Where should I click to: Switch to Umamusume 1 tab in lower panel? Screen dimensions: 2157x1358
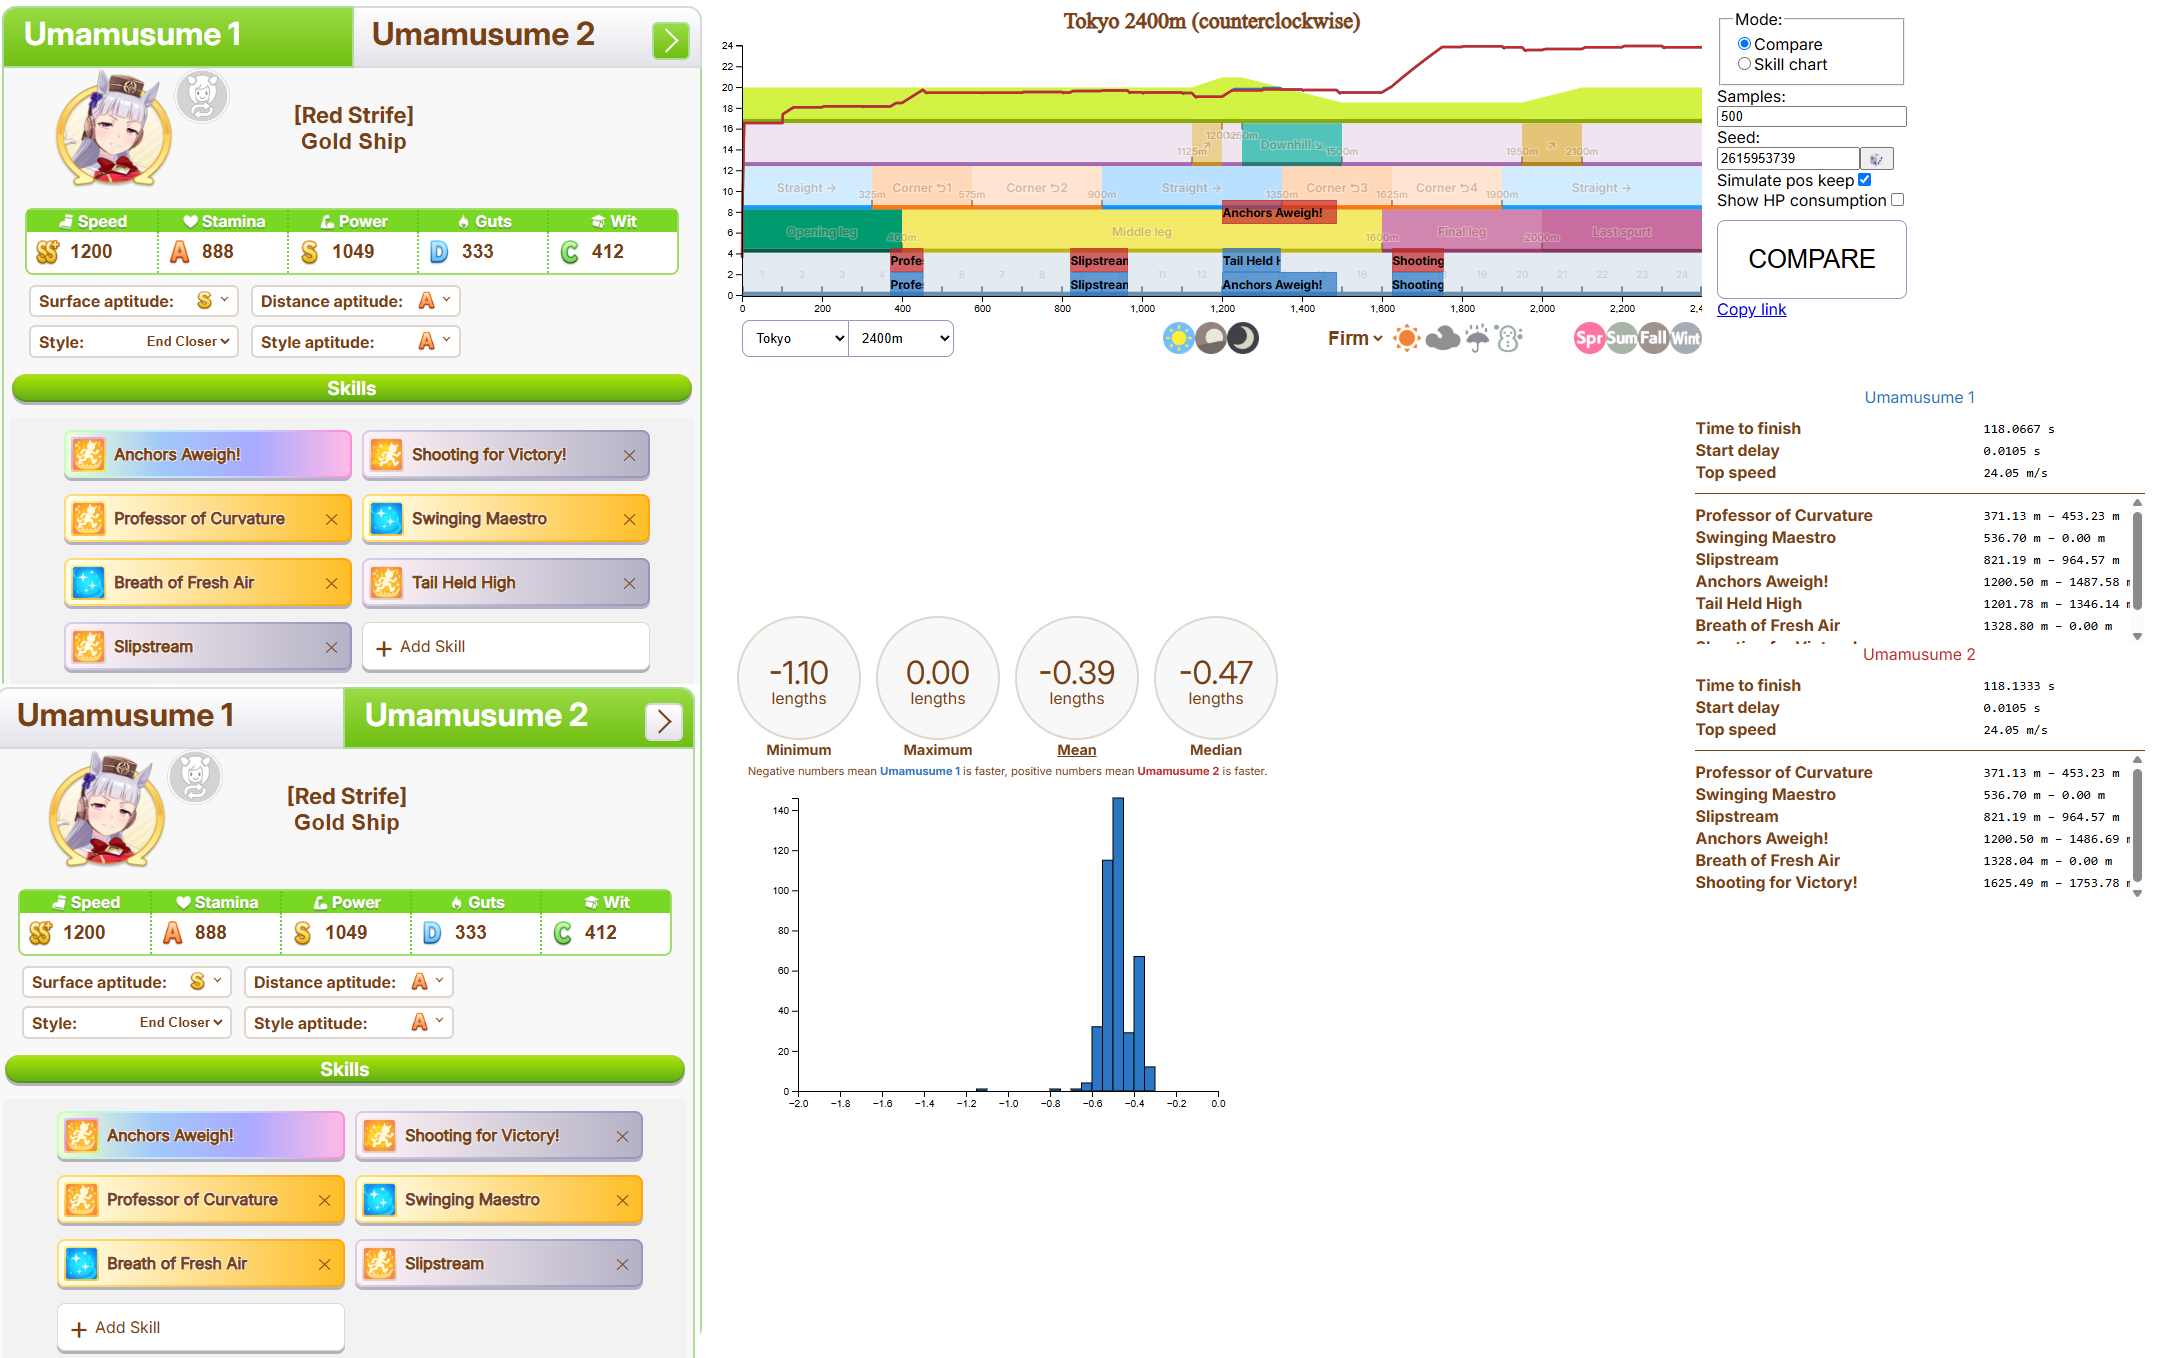[x=126, y=716]
